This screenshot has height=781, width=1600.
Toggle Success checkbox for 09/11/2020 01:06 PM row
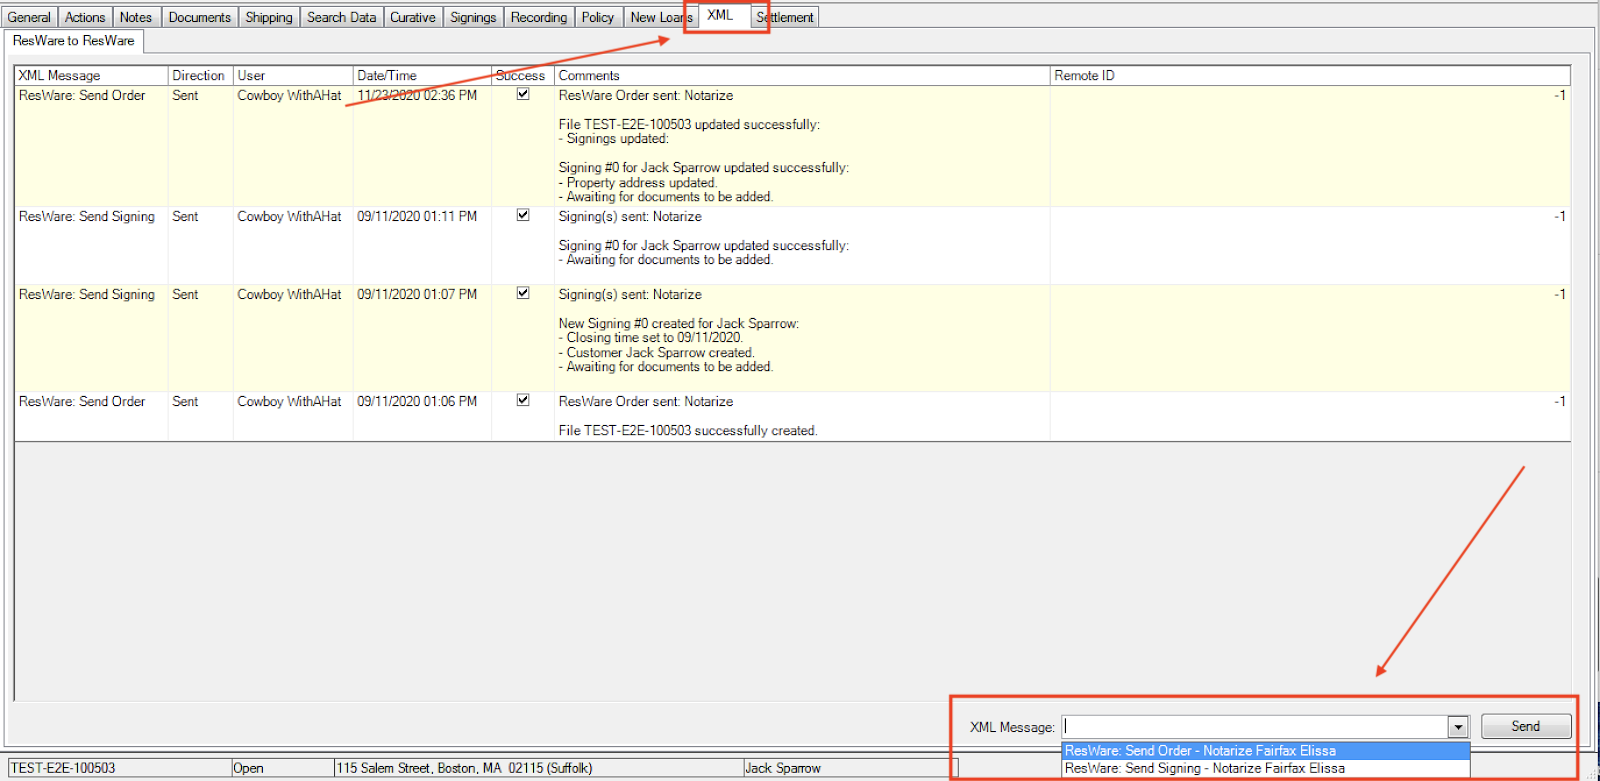point(523,400)
